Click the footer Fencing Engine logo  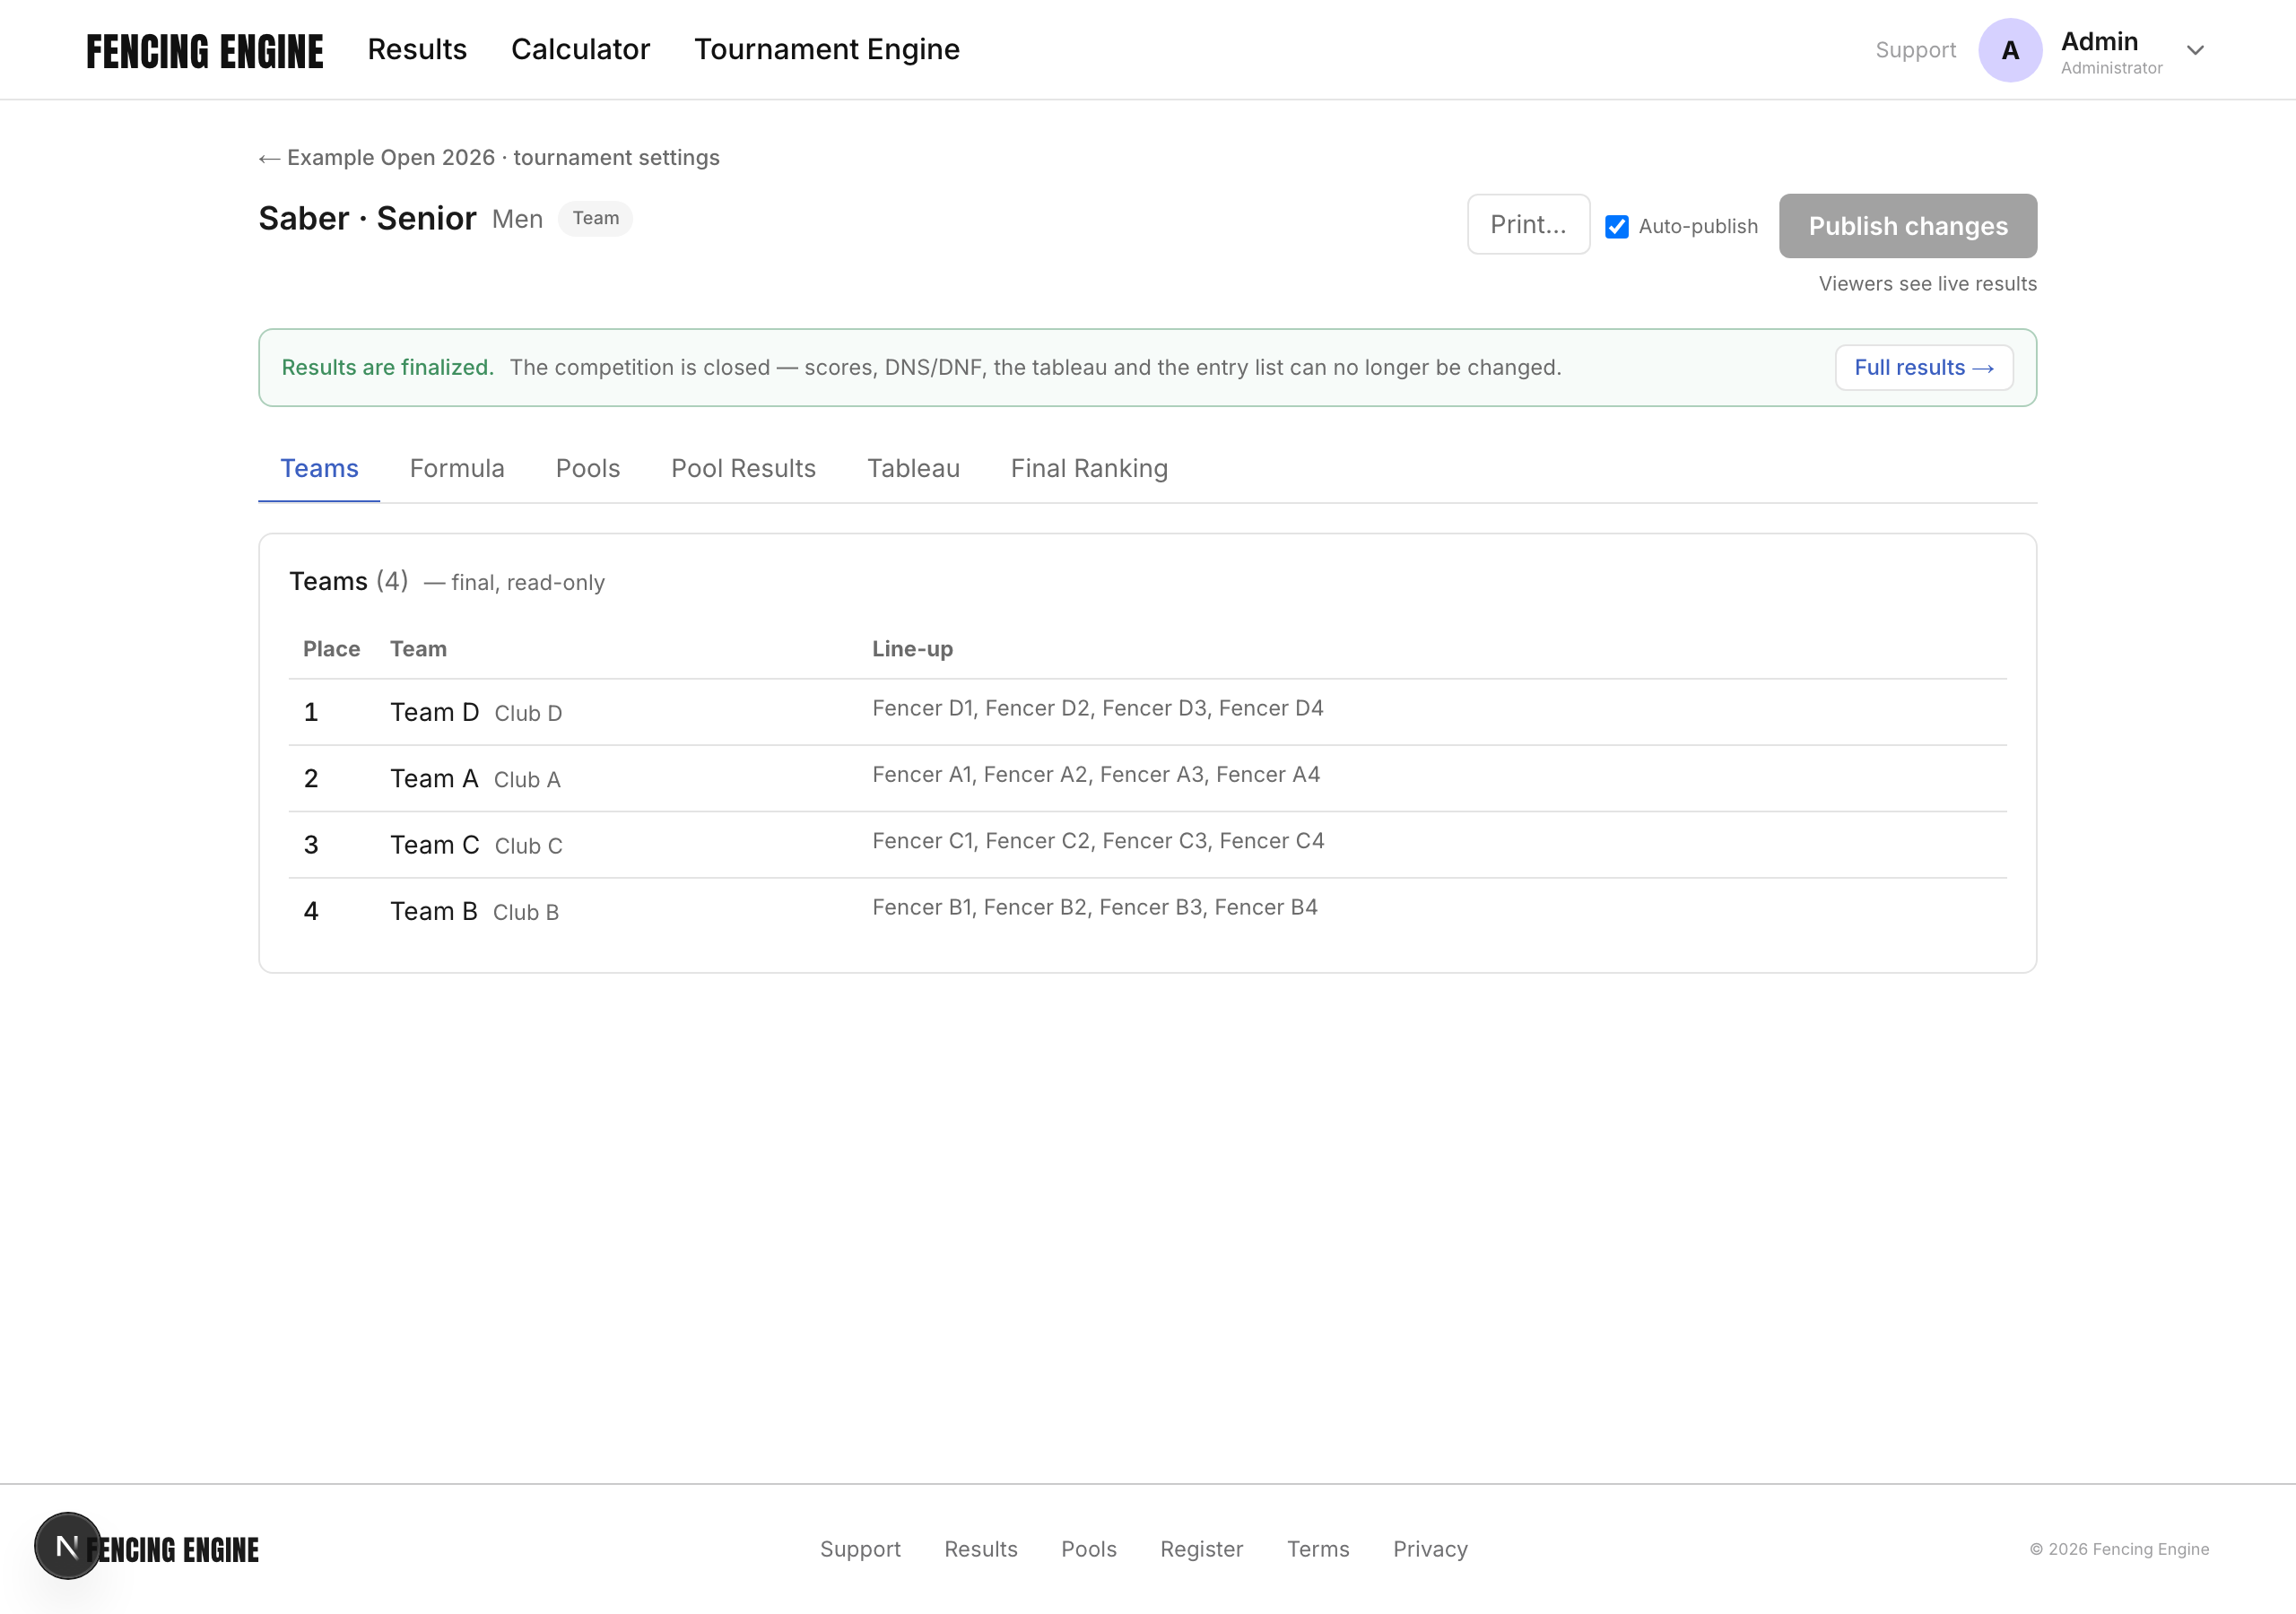(x=172, y=1550)
